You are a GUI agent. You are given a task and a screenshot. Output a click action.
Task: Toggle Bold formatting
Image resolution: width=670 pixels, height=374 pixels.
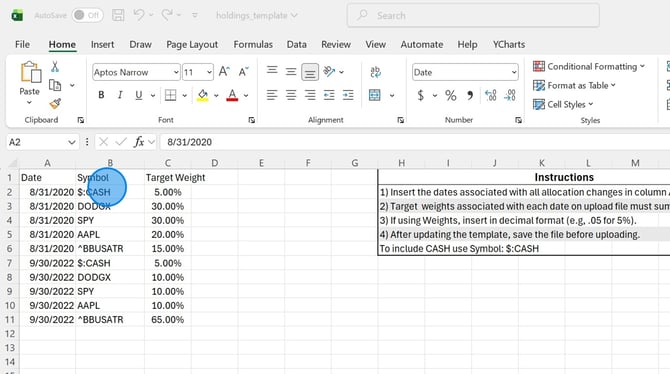101,95
